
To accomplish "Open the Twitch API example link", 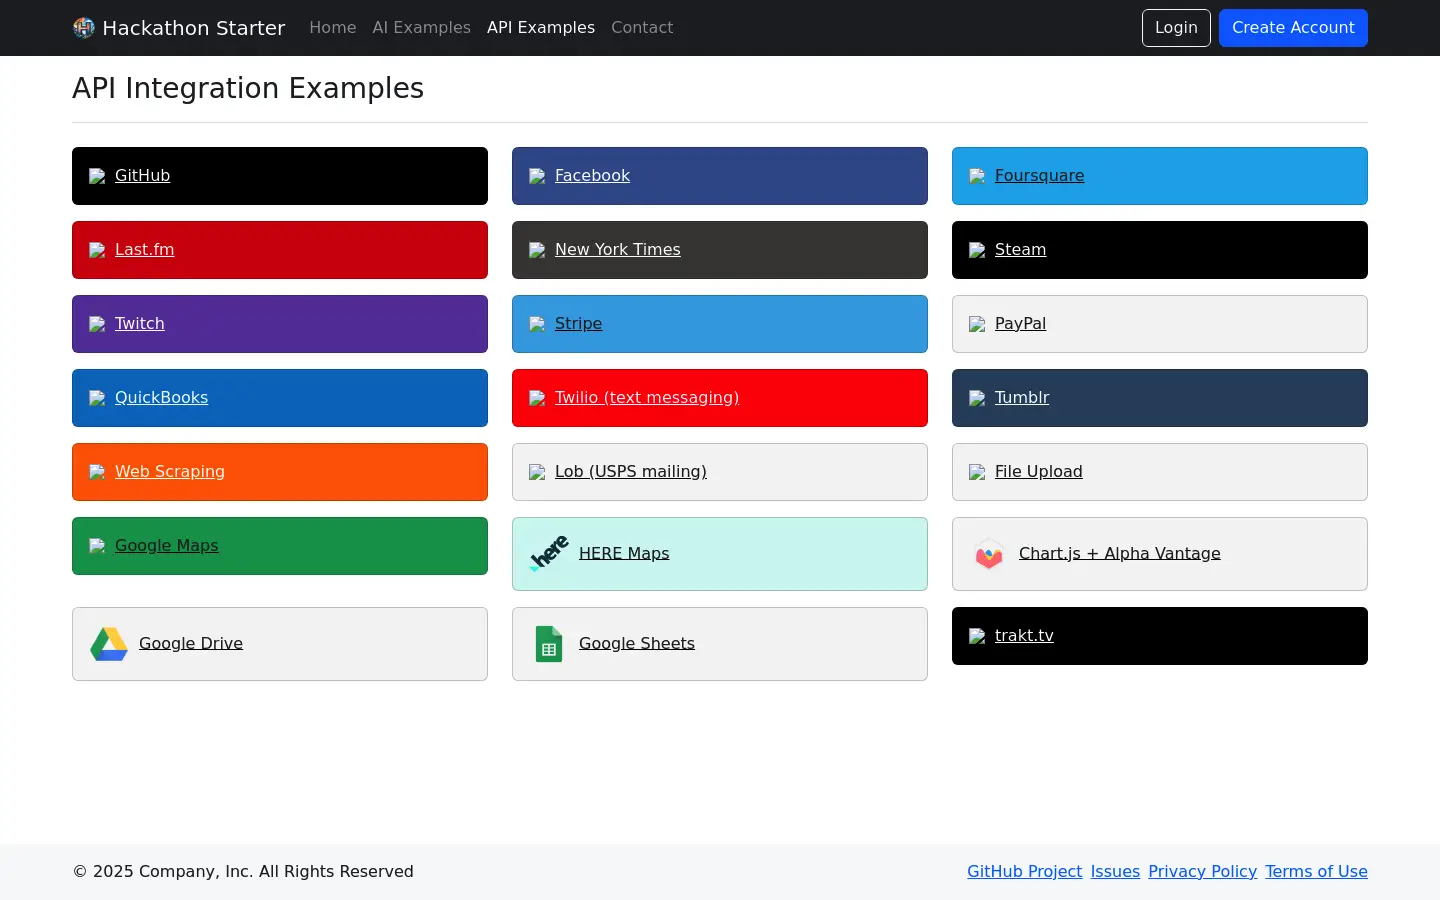I will (139, 324).
